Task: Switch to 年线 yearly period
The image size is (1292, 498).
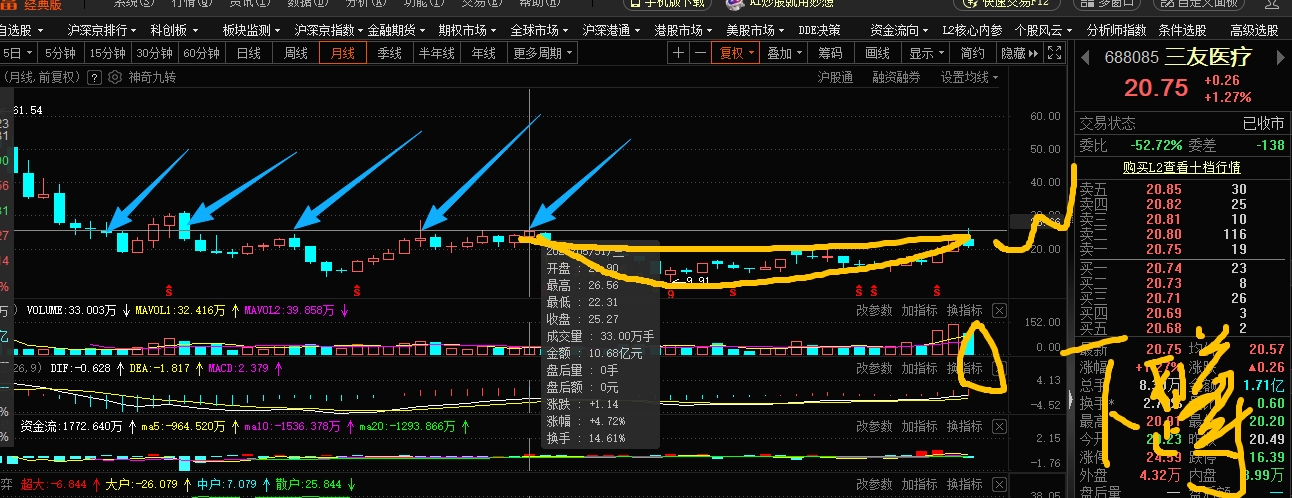Action: click(x=484, y=53)
